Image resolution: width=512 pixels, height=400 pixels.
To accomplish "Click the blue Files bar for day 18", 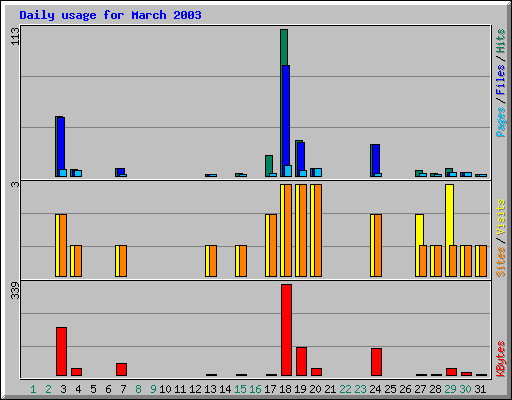I will (286, 115).
